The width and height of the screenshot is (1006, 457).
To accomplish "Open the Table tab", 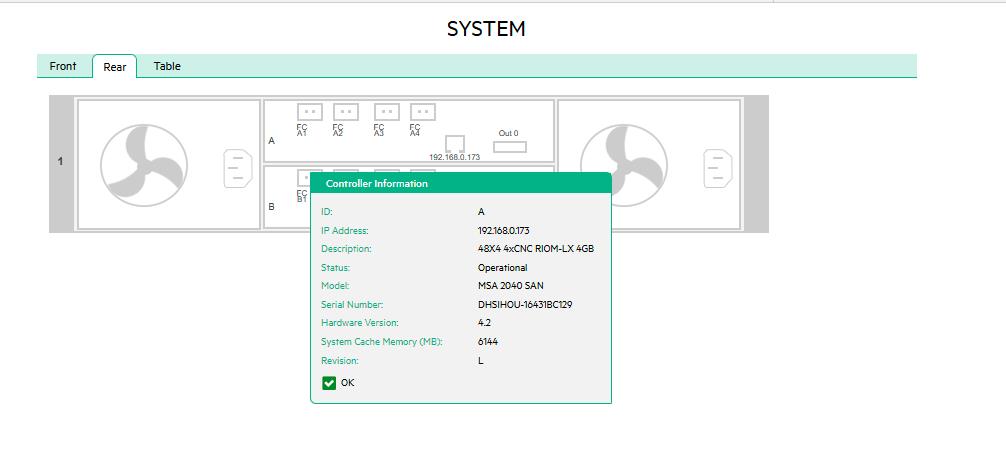I will (x=167, y=66).
